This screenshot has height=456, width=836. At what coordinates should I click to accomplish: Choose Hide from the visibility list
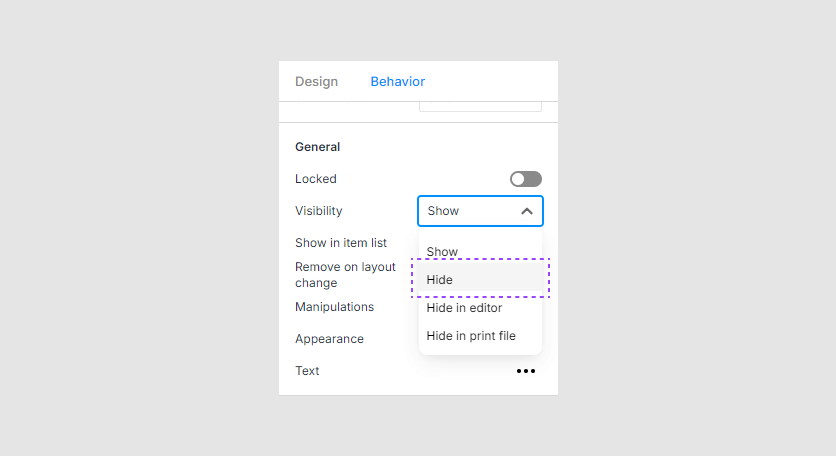click(440, 280)
